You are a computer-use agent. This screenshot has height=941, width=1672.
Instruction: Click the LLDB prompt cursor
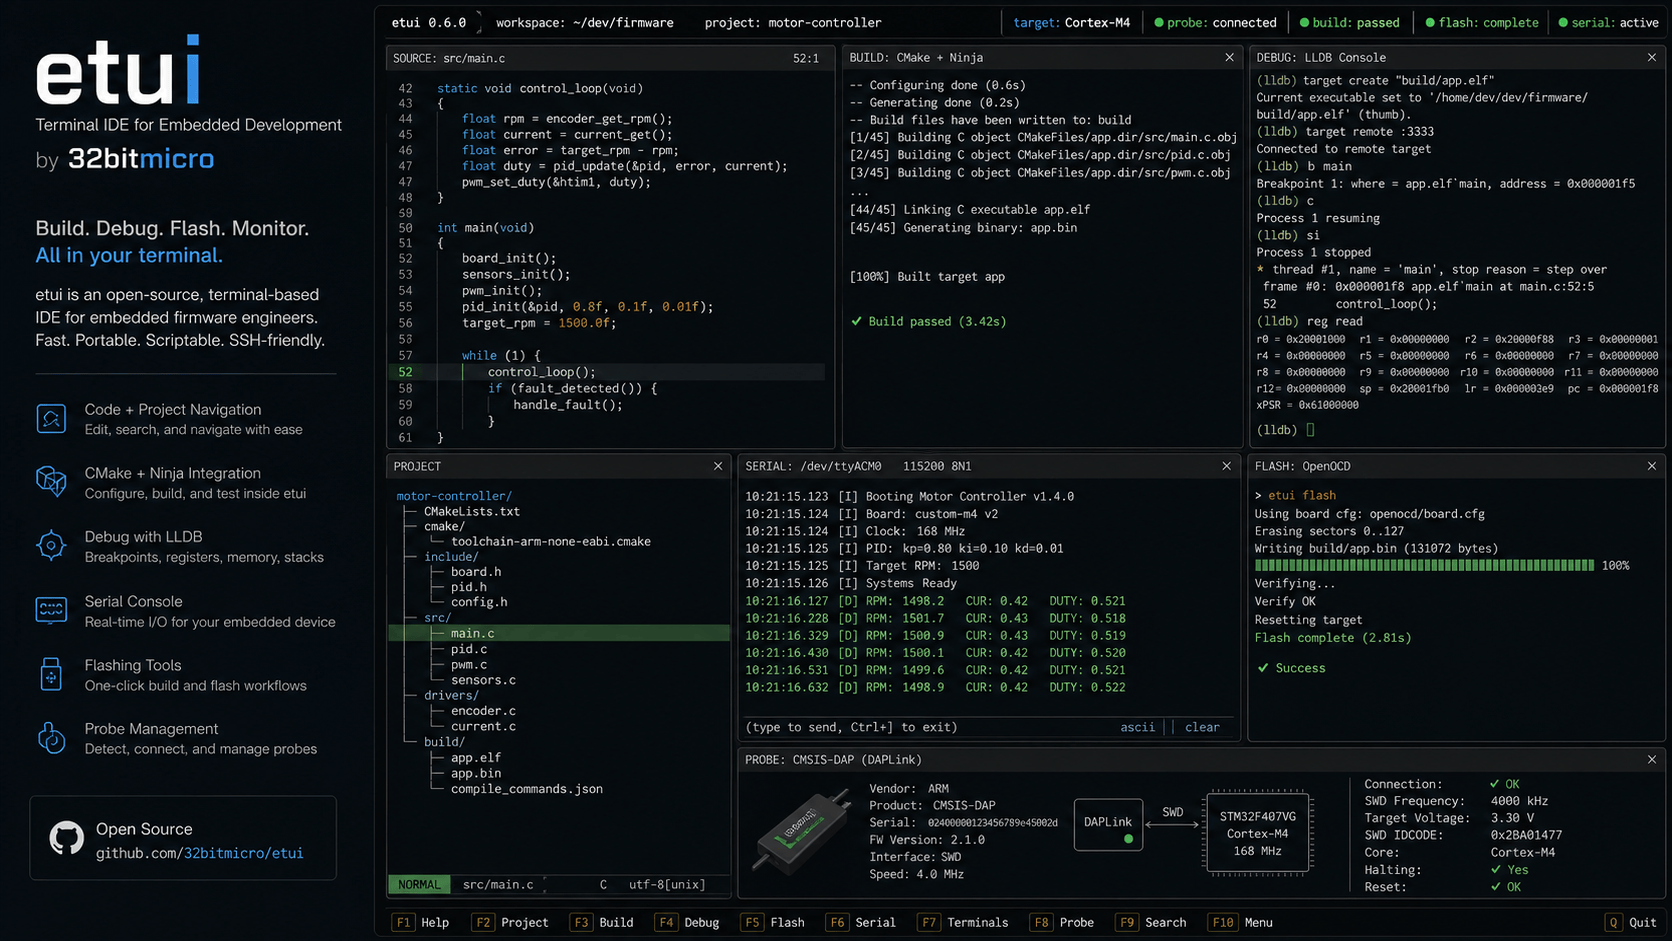(1310, 430)
